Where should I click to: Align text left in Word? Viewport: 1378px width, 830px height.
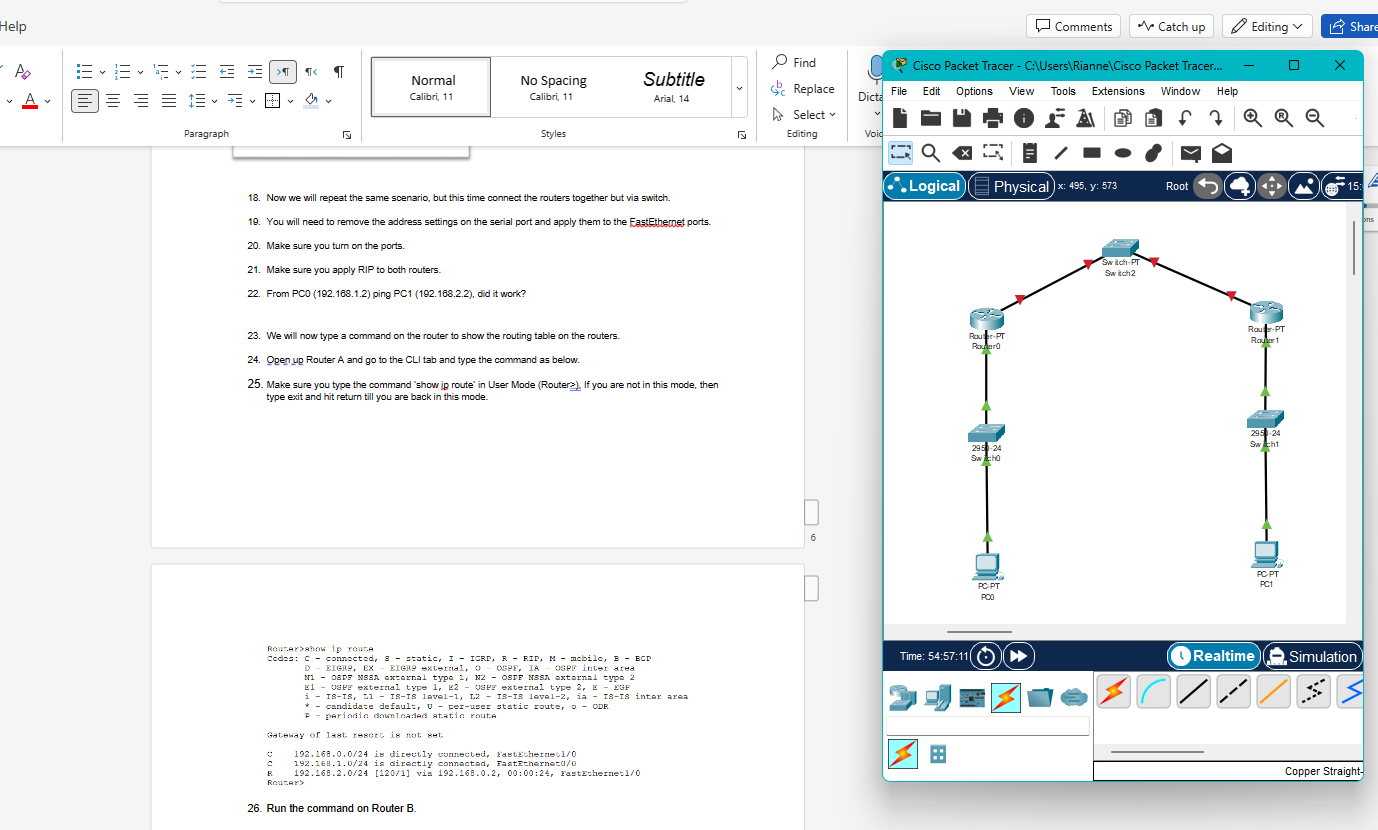85,100
